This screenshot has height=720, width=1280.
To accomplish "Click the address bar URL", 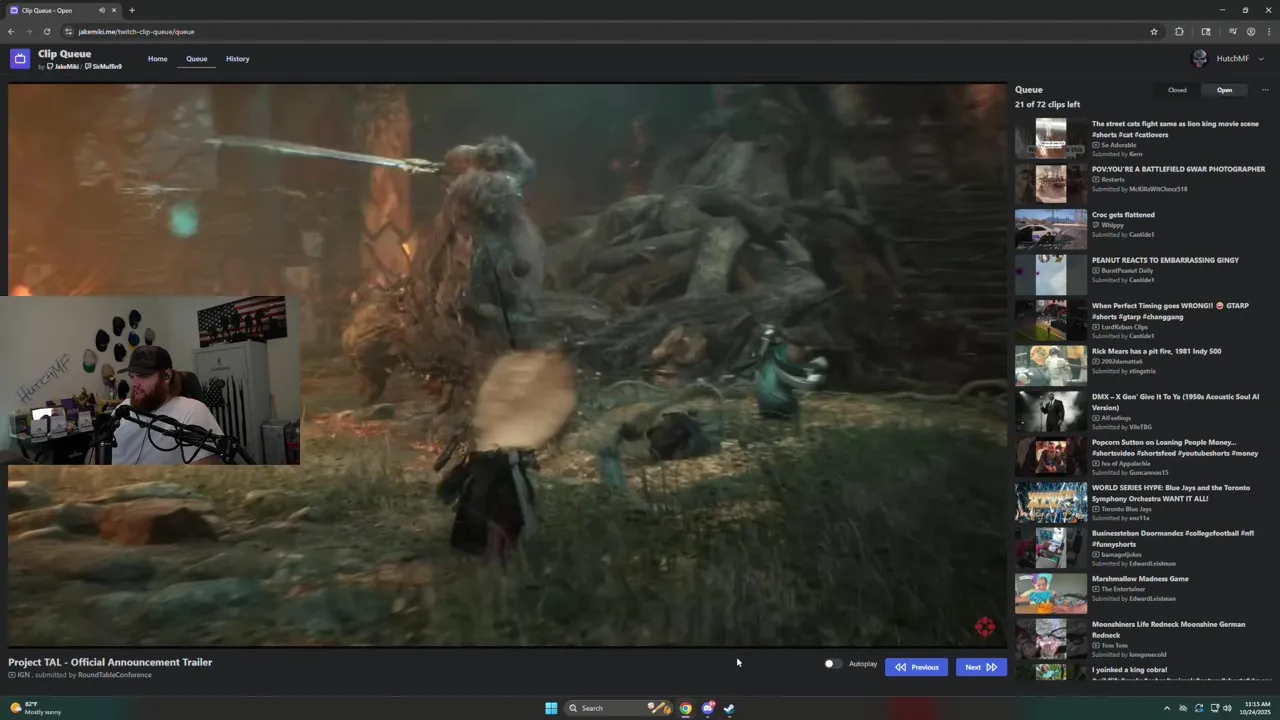I will [137, 31].
